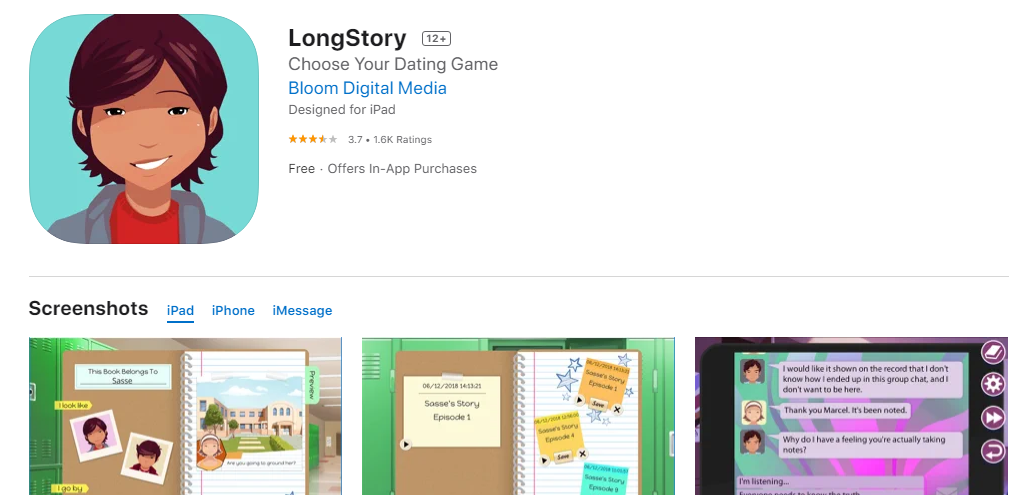The width and height of the screenshot is (1033, 495).
Task: Select the iMessage screenshots tab
Action: (302, 310)
